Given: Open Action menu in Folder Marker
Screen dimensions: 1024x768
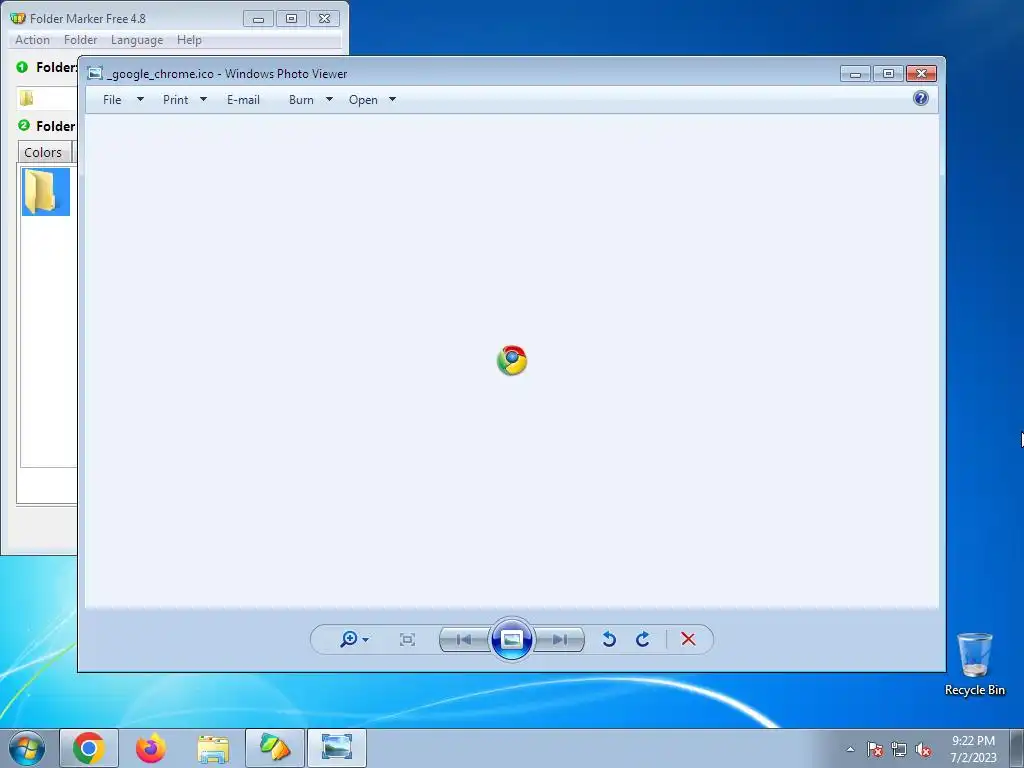Looking at the screenshot, I should (33, 40).
